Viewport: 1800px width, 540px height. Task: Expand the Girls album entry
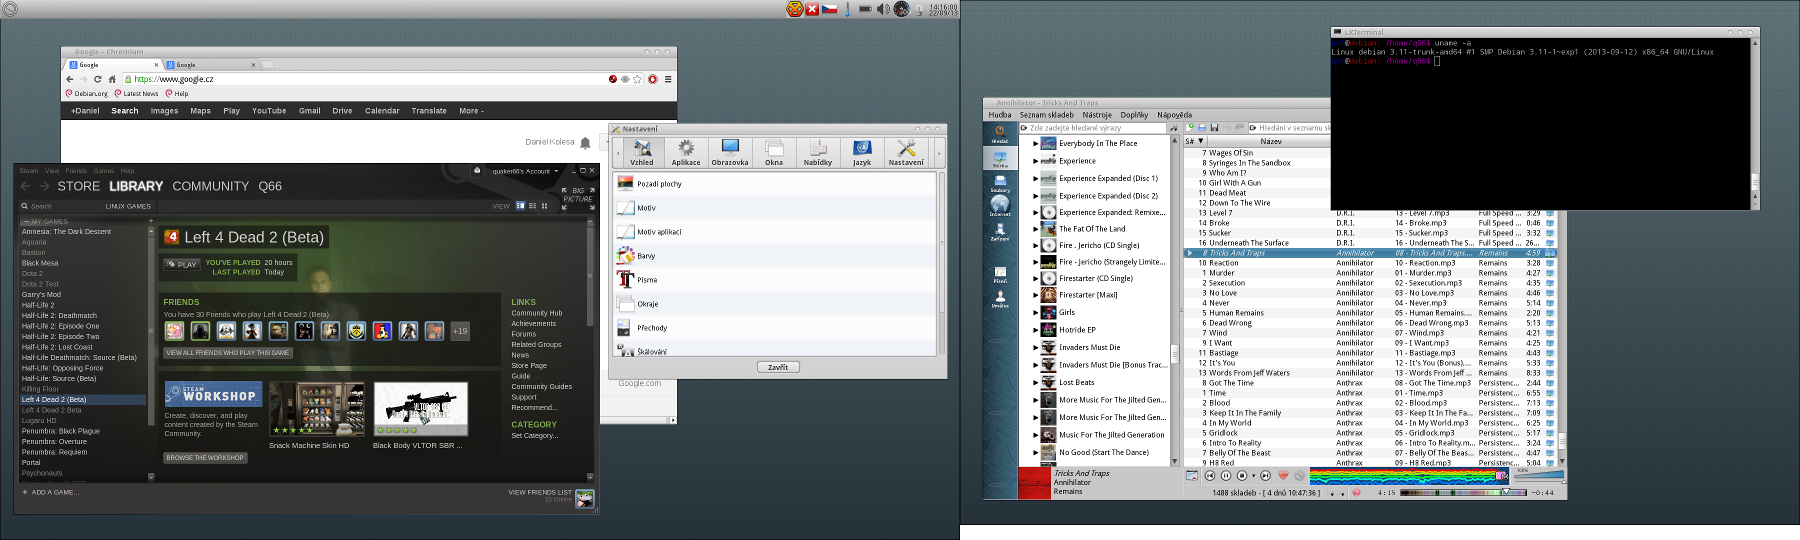point(1036,313)
